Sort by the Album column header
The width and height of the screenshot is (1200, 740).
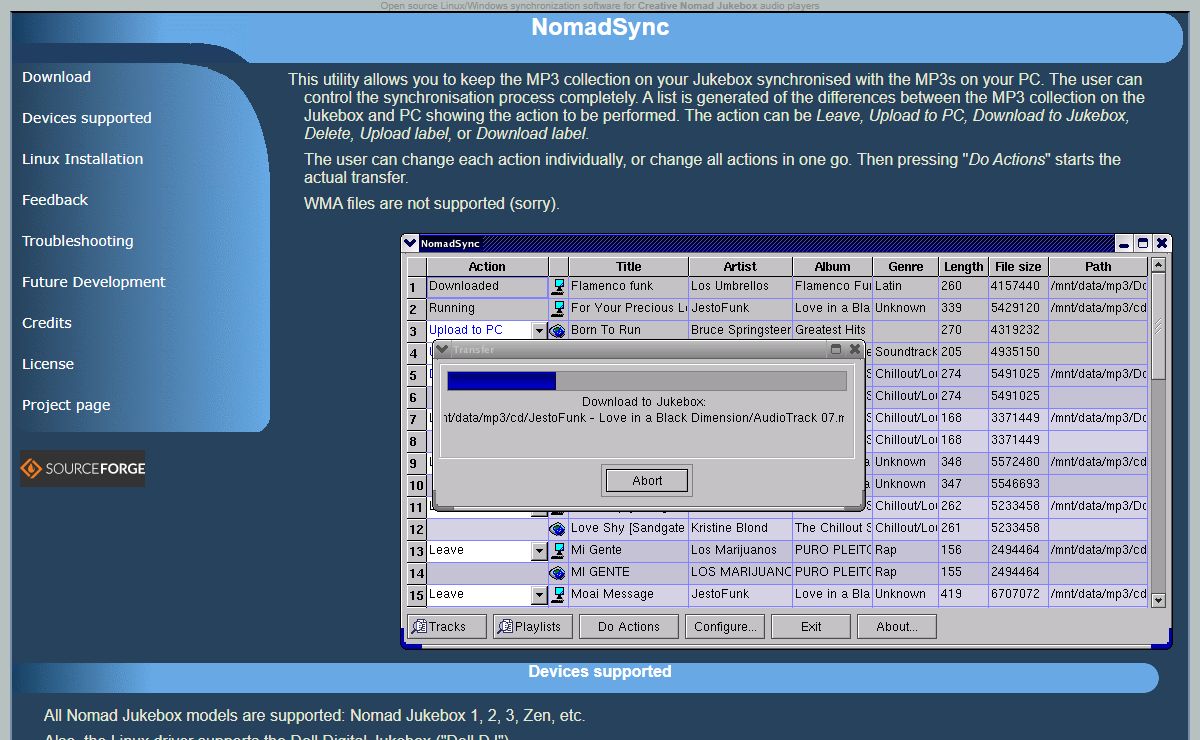click(832, 267)
